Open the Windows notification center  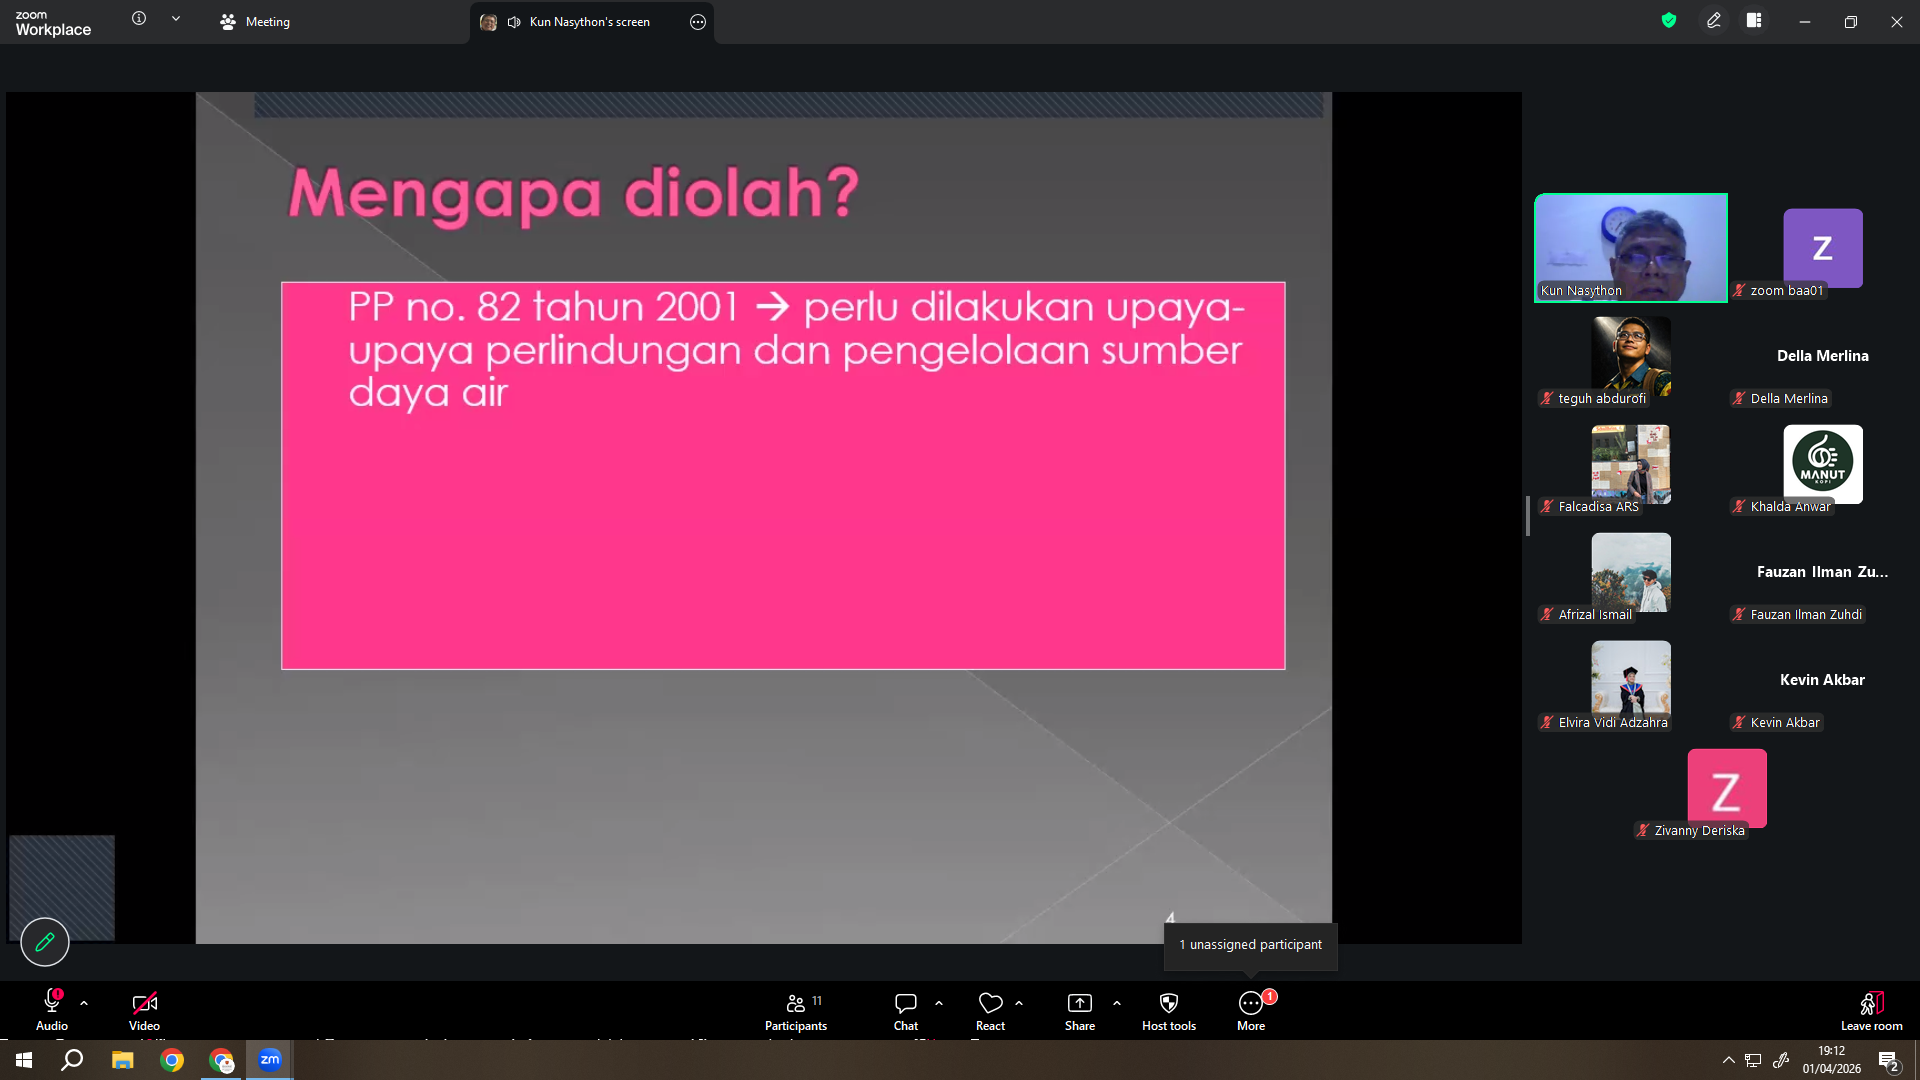(1888, 1061)
